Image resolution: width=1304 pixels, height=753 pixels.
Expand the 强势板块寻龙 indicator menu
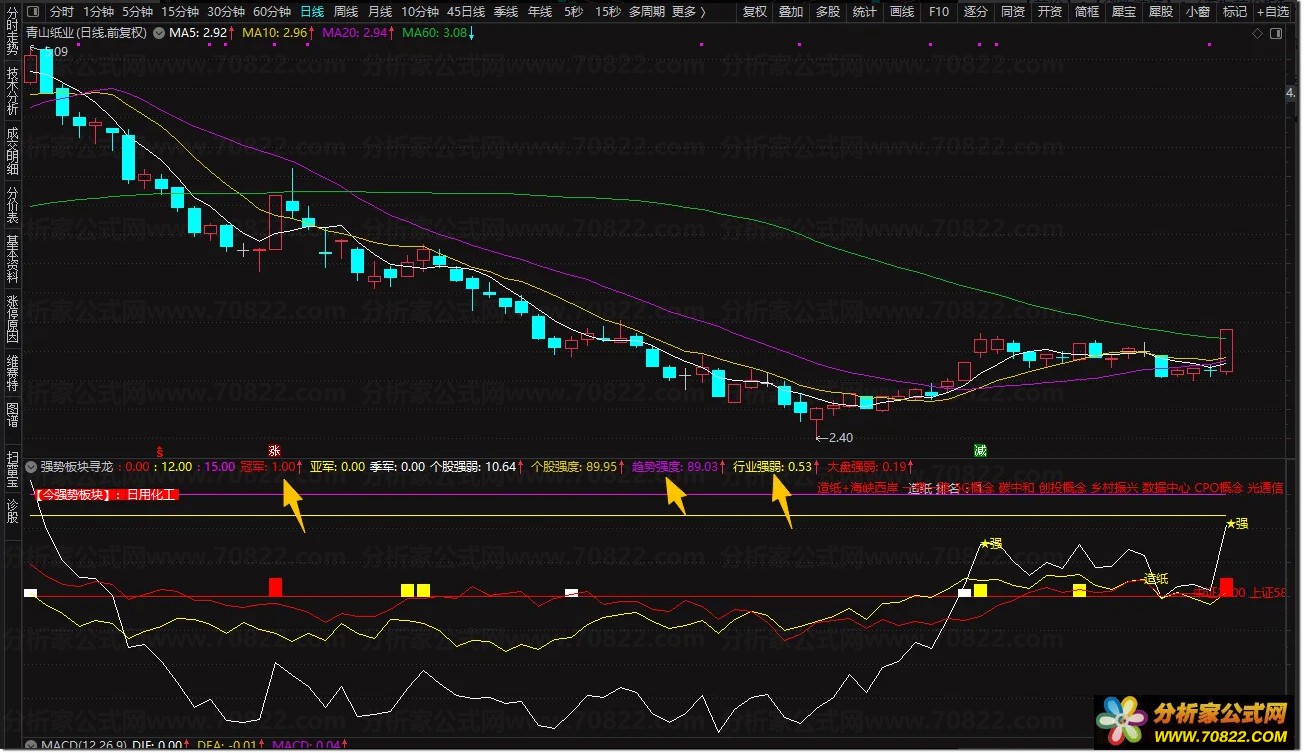pyautogui.click(x=32, y=466)
